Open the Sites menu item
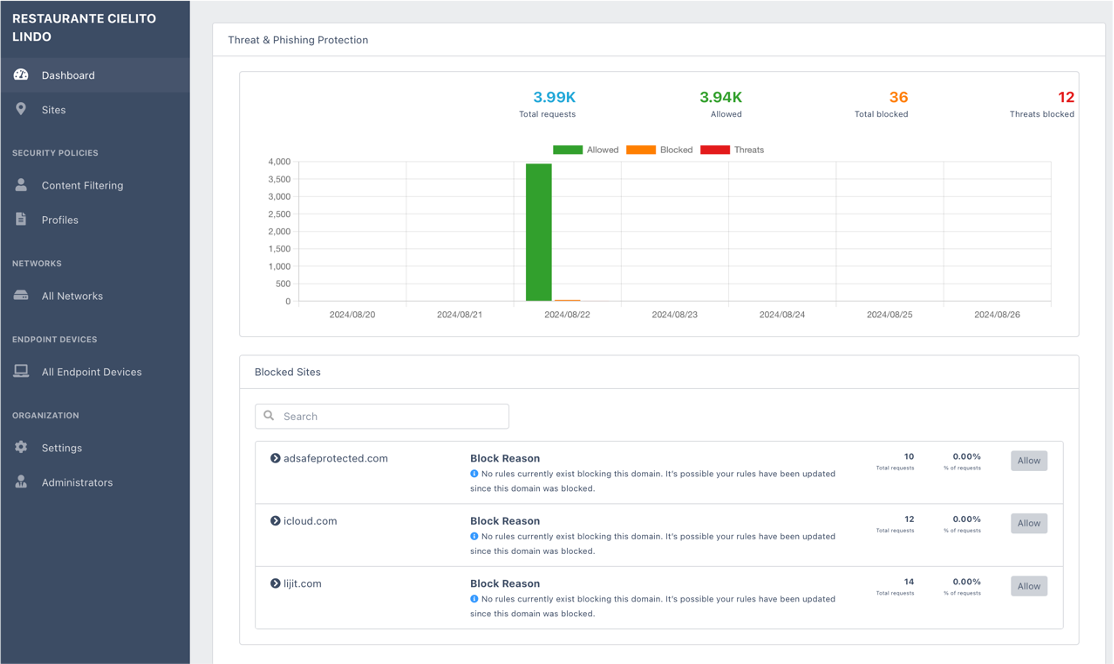The height and width of the screenshot is (664, 1114). (x=95, y=109)
